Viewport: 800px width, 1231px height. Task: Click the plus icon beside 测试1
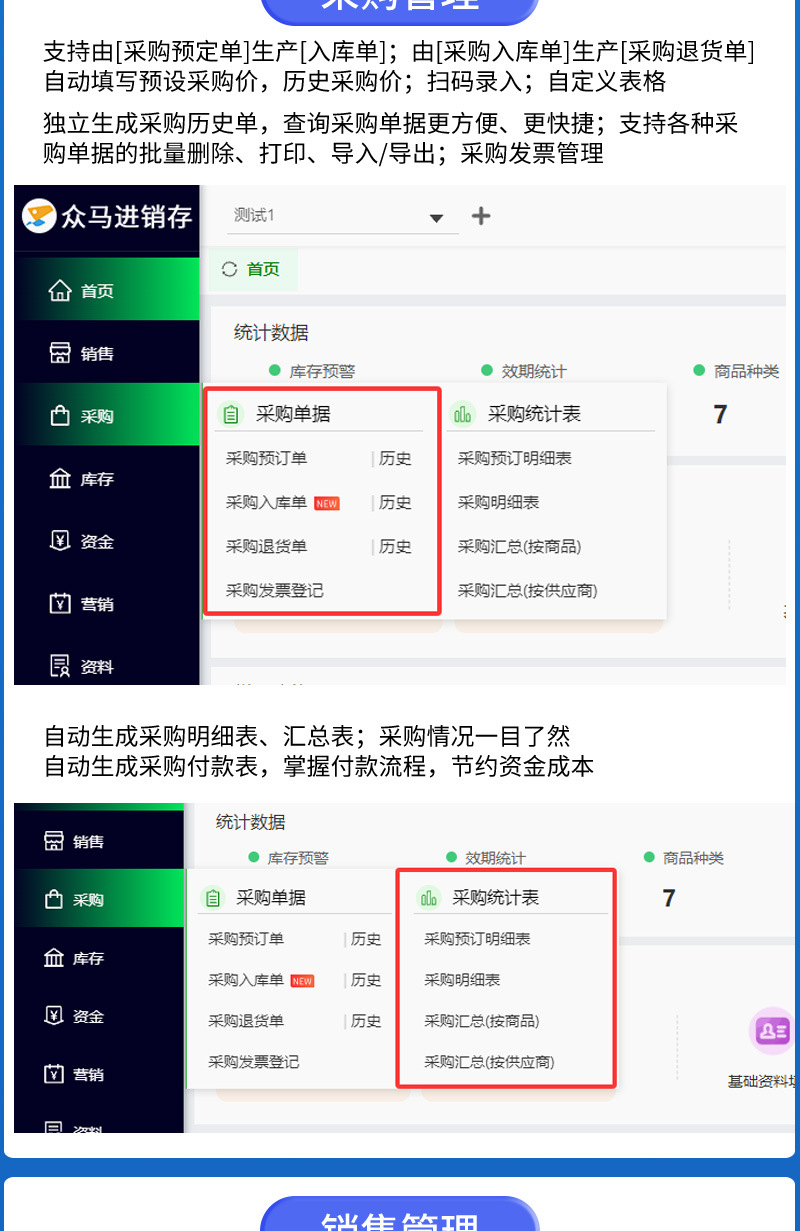pyautogui.click(x=481, y=216)
